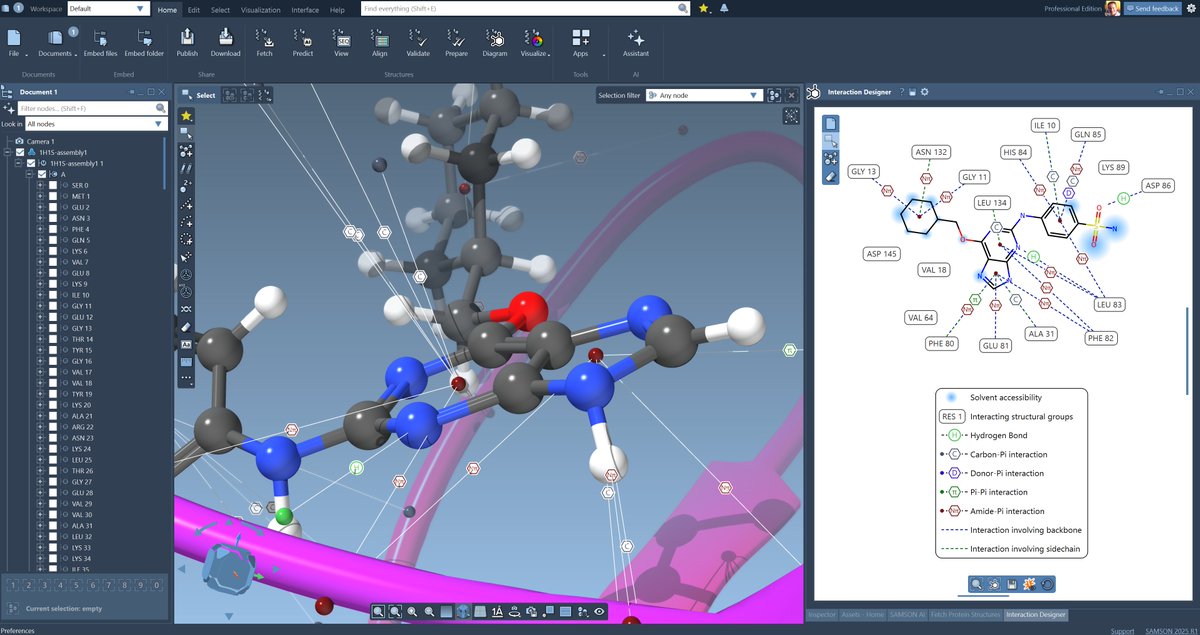Expand the GLU 2 tree node
1200x635 pixels.
tap(40, 207)
